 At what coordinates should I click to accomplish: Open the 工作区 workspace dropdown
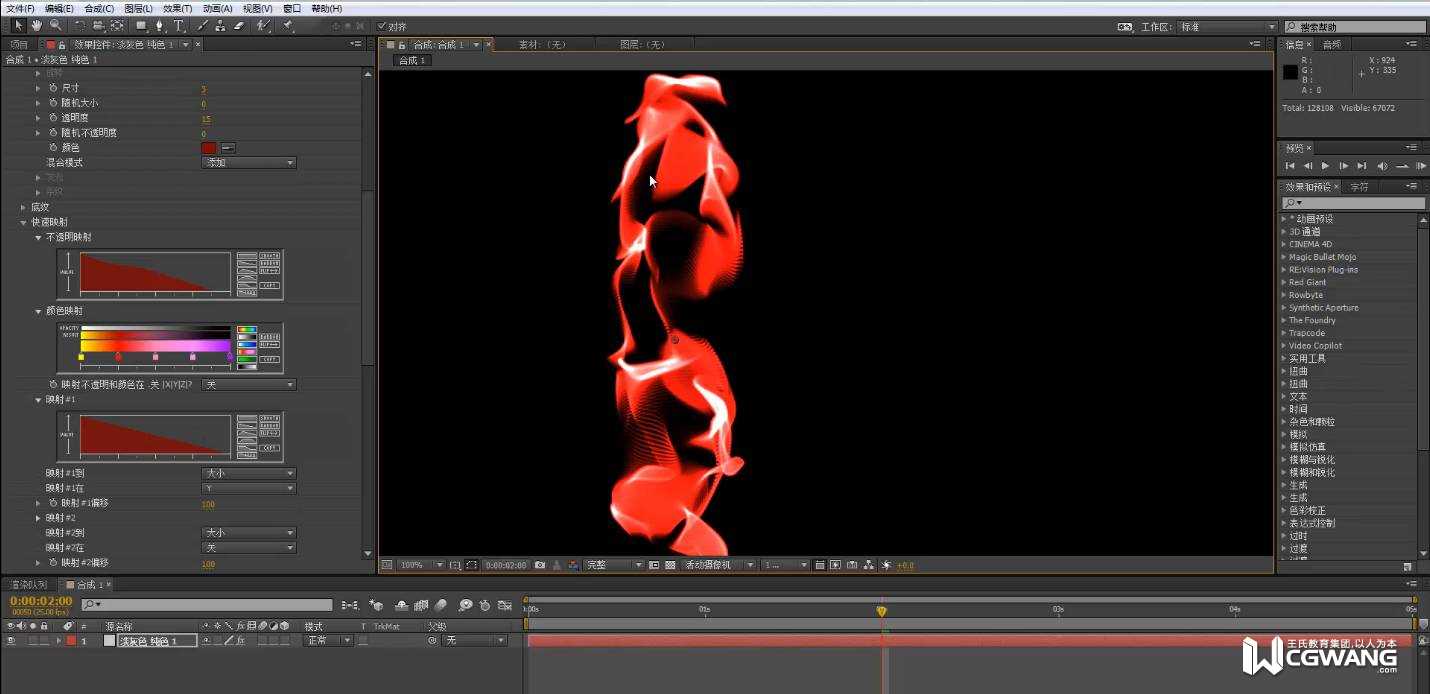coord(1227,27)
